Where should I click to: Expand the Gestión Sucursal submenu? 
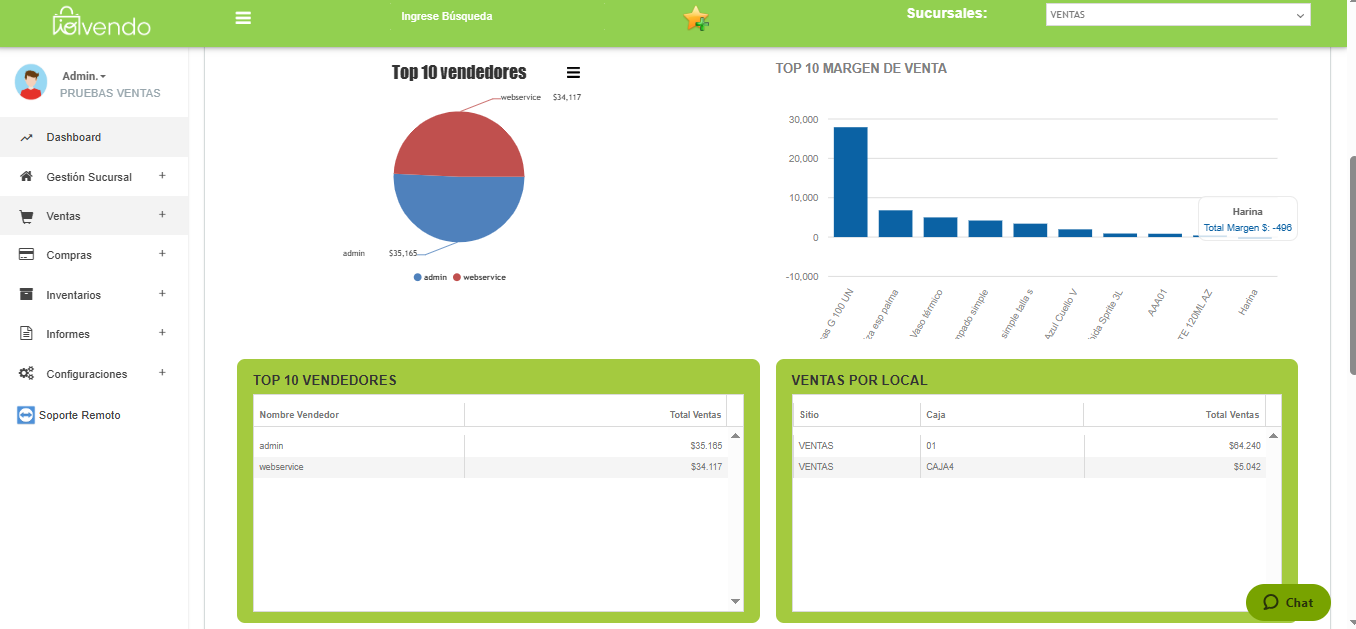tap(162, 176)
